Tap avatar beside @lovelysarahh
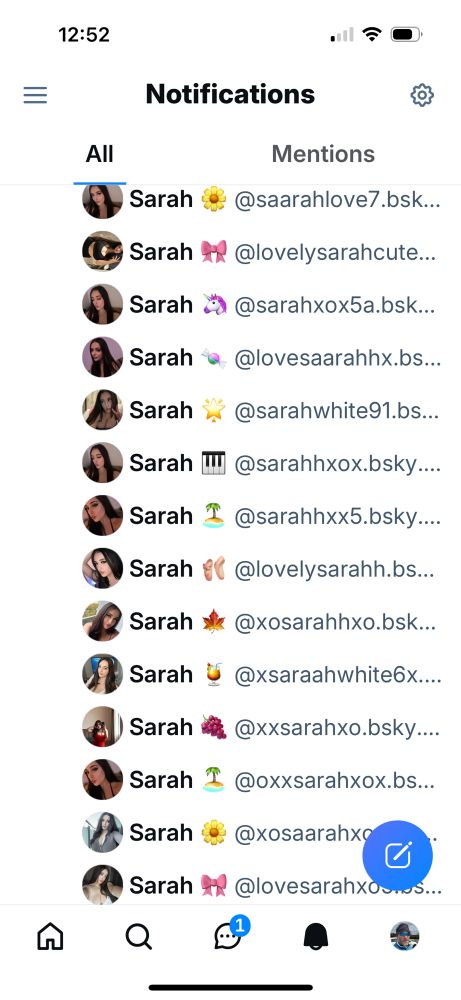Viewport: 461px width, 1000px height. [x=103, y=568]
